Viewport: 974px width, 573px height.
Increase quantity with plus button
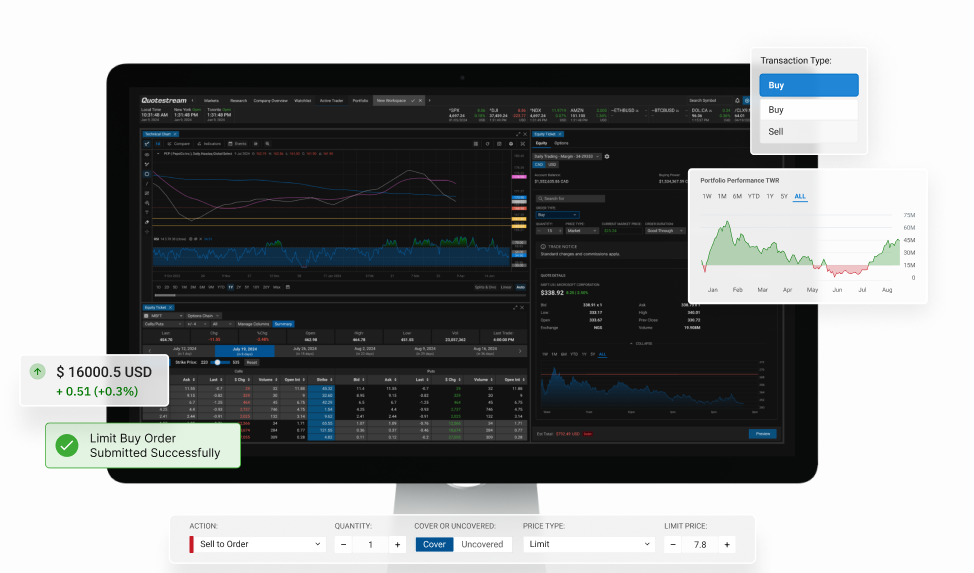coord(398,545)
